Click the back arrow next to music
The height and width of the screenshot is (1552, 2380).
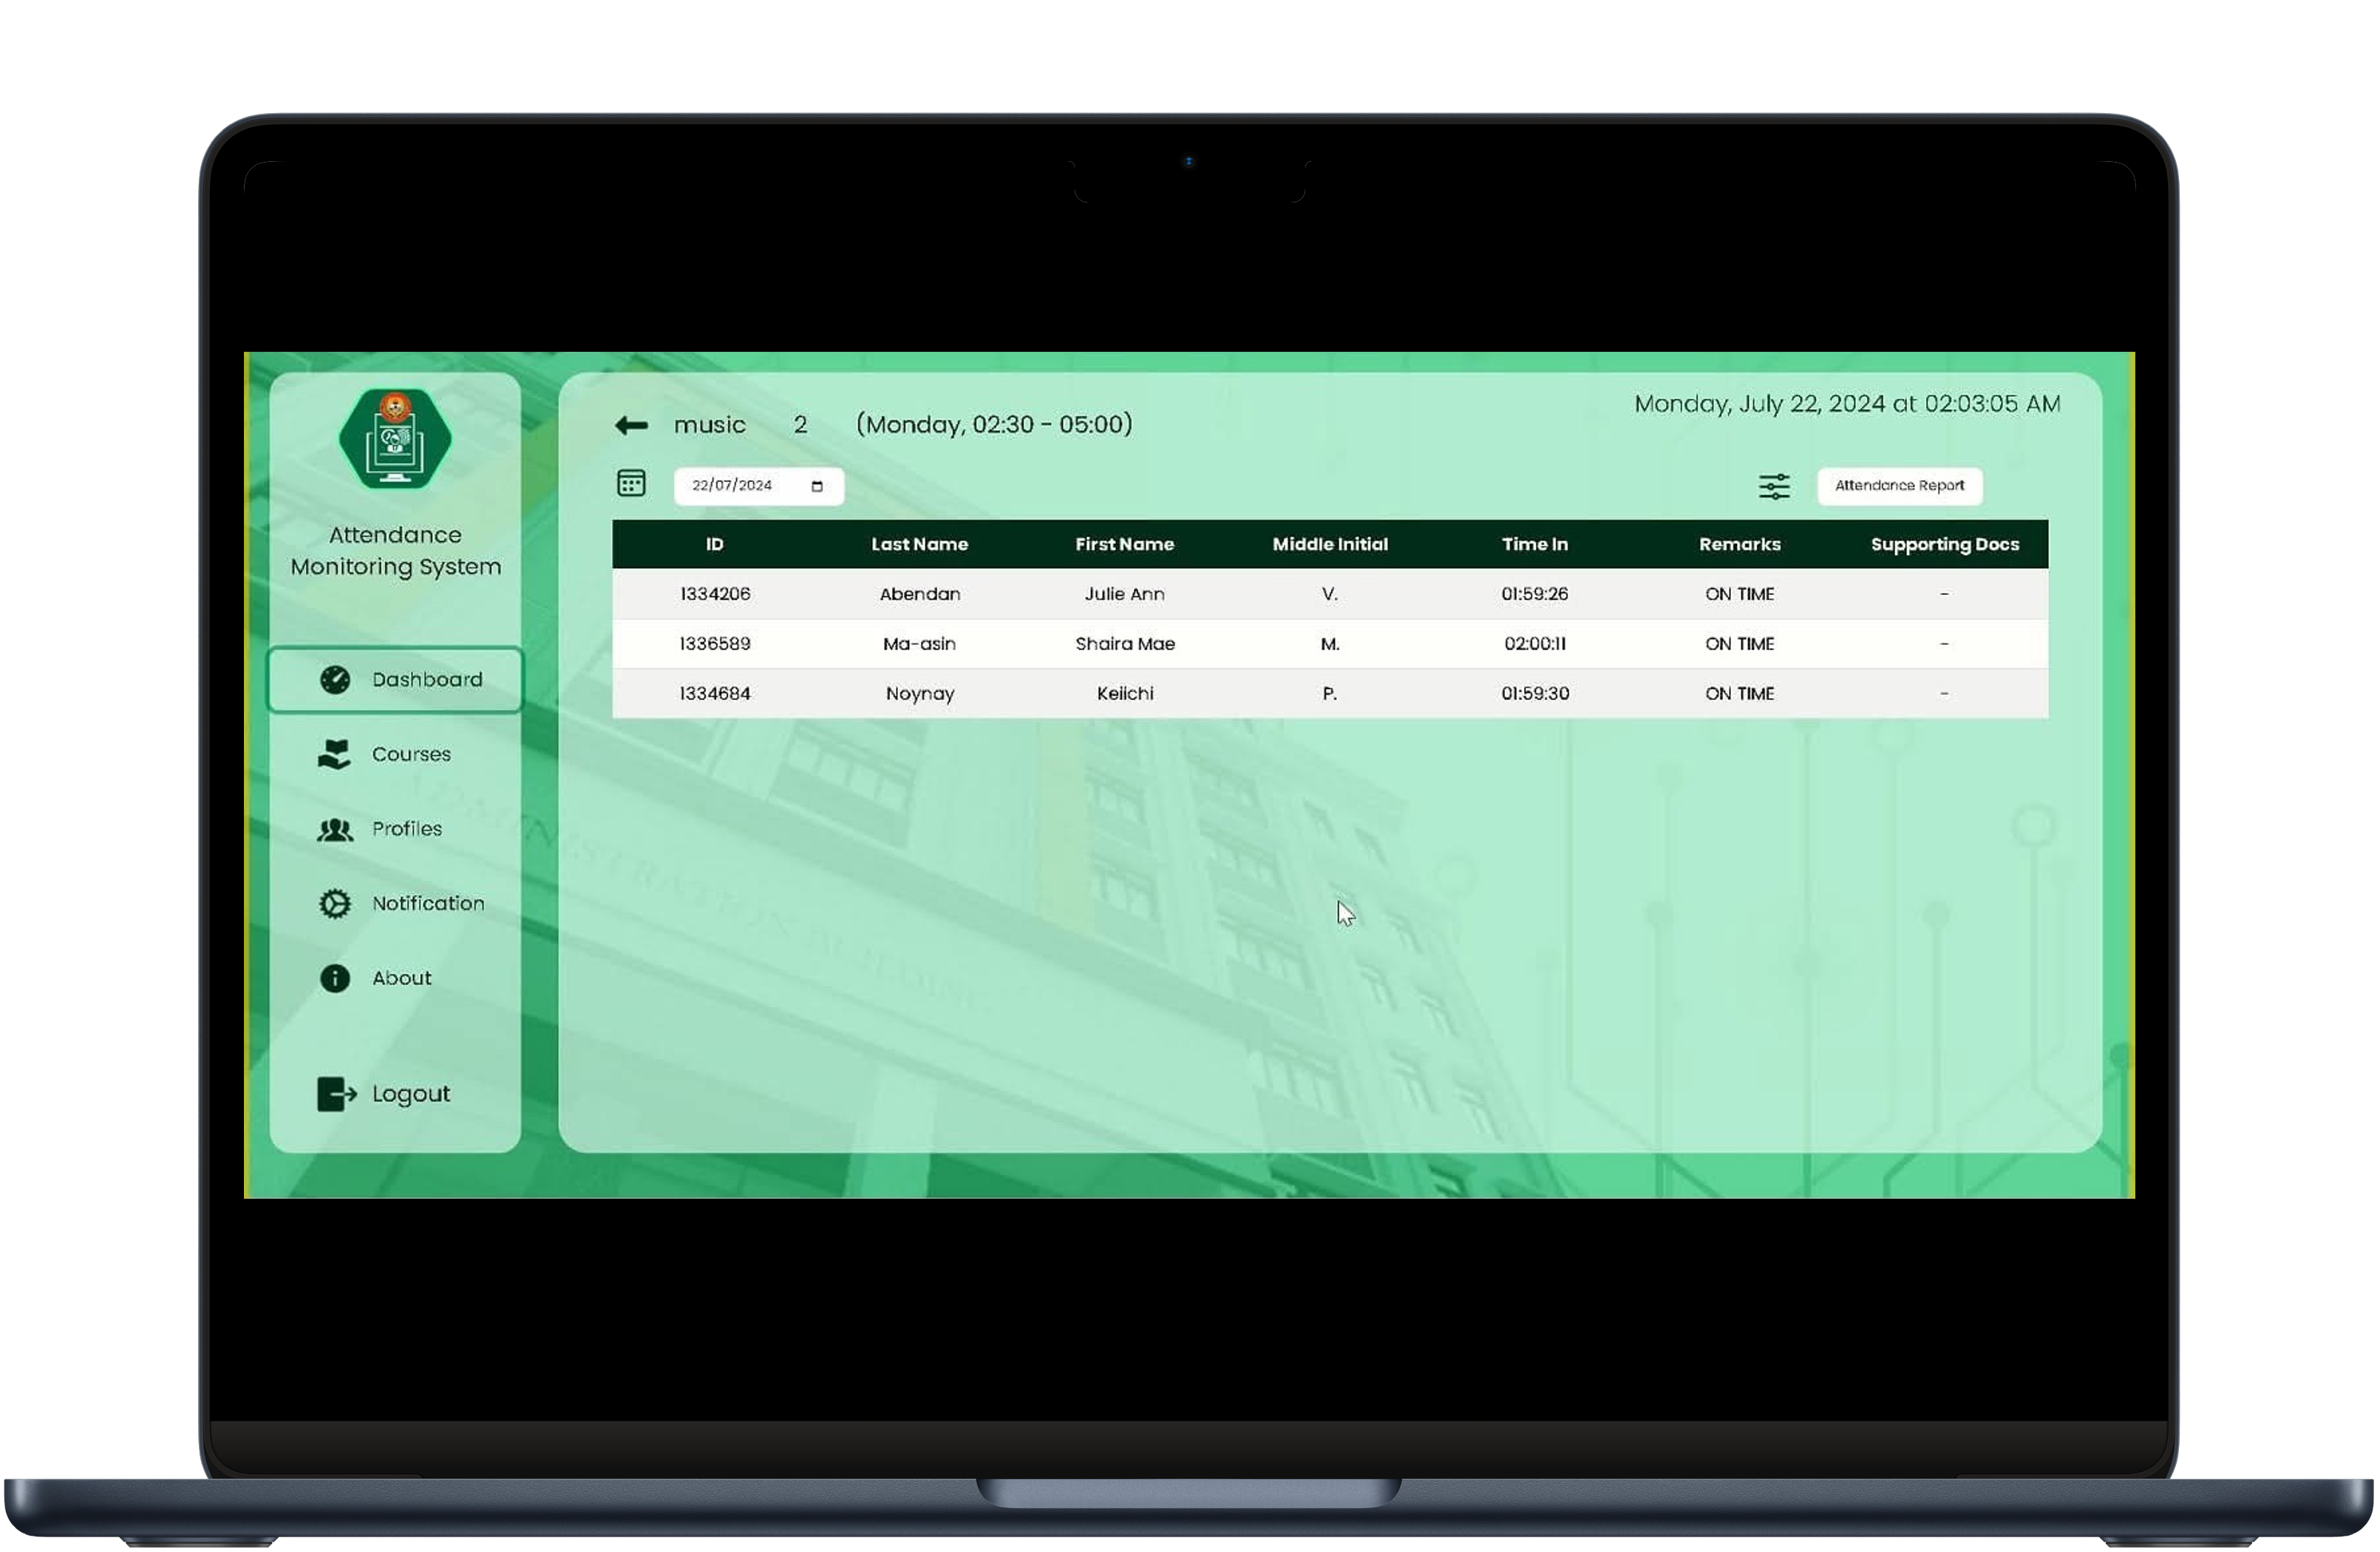tap(631, 426)
